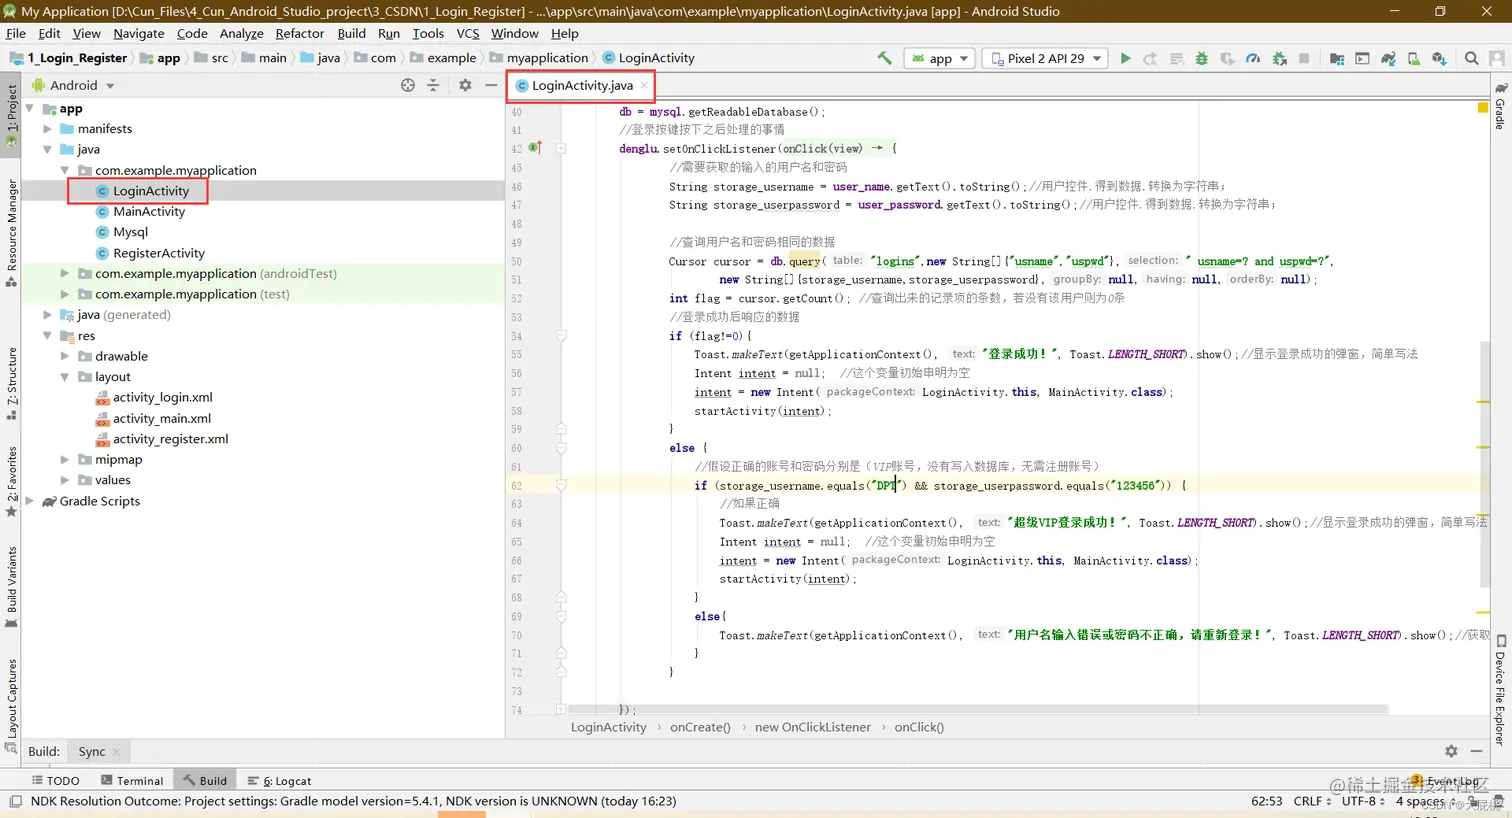Open the Gradle side tool window

[1500, 107]
